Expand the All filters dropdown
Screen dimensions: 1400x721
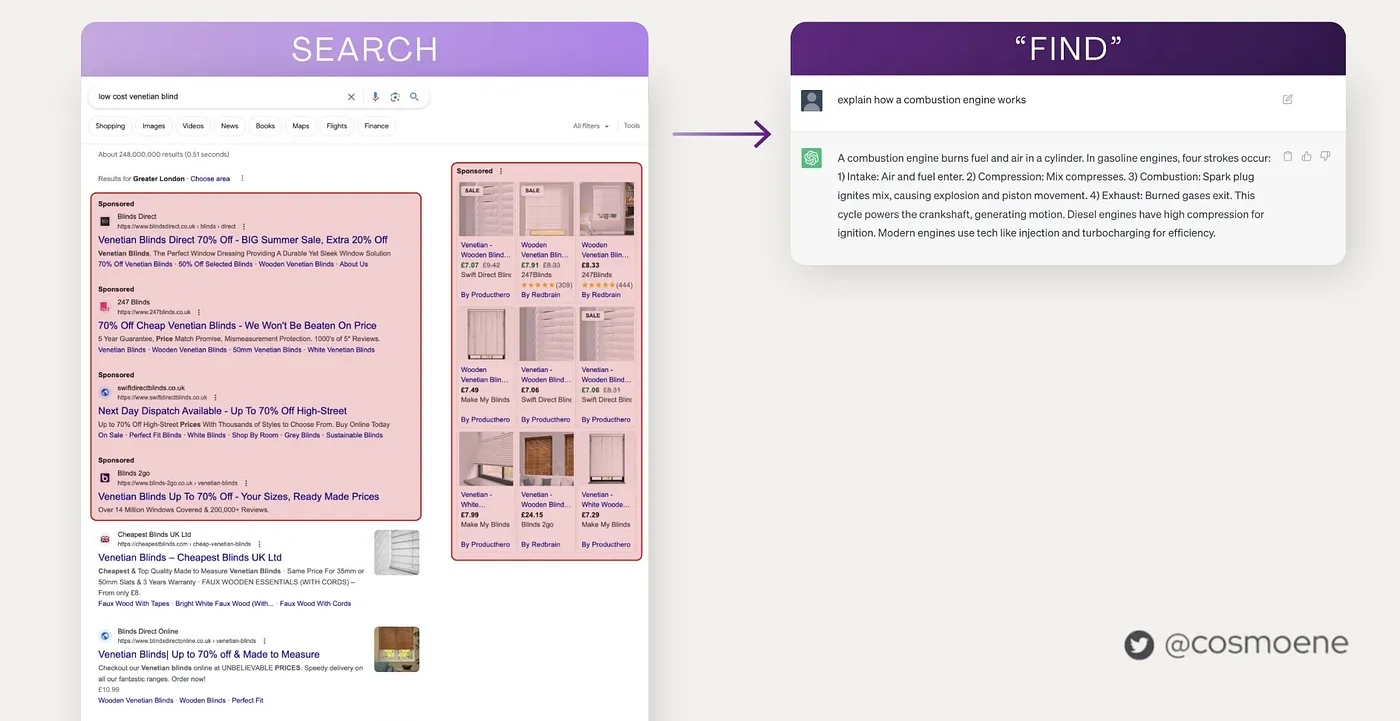(591, 126)
